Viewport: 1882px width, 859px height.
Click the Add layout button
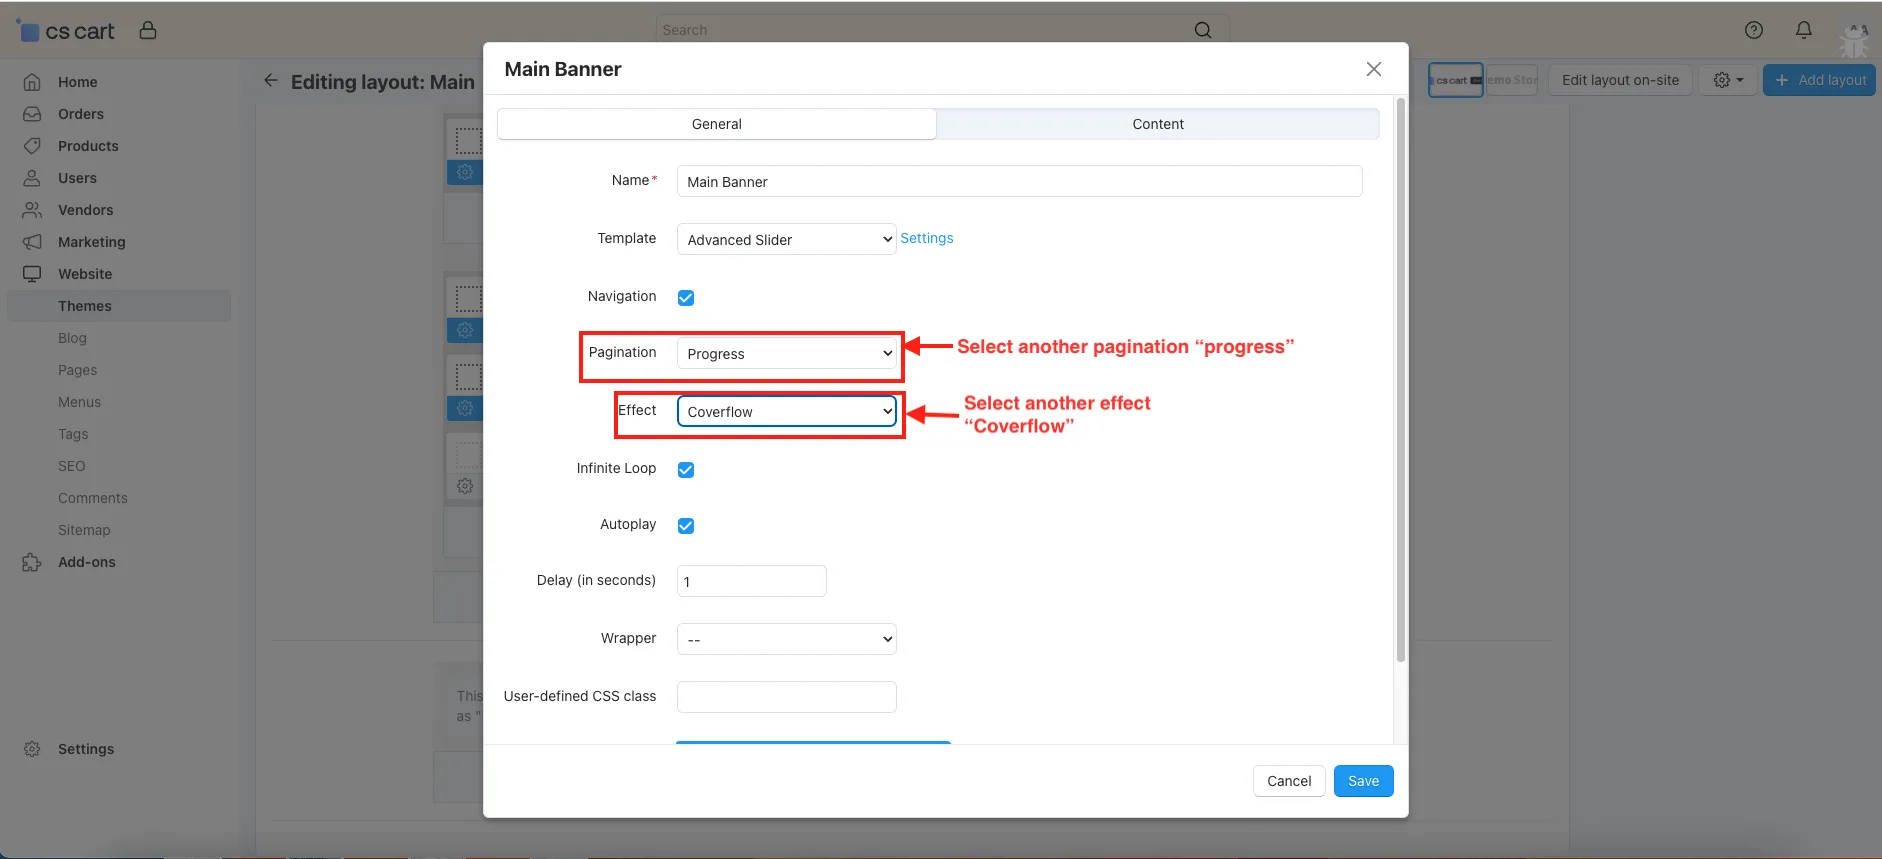(x=1819, y=80)
